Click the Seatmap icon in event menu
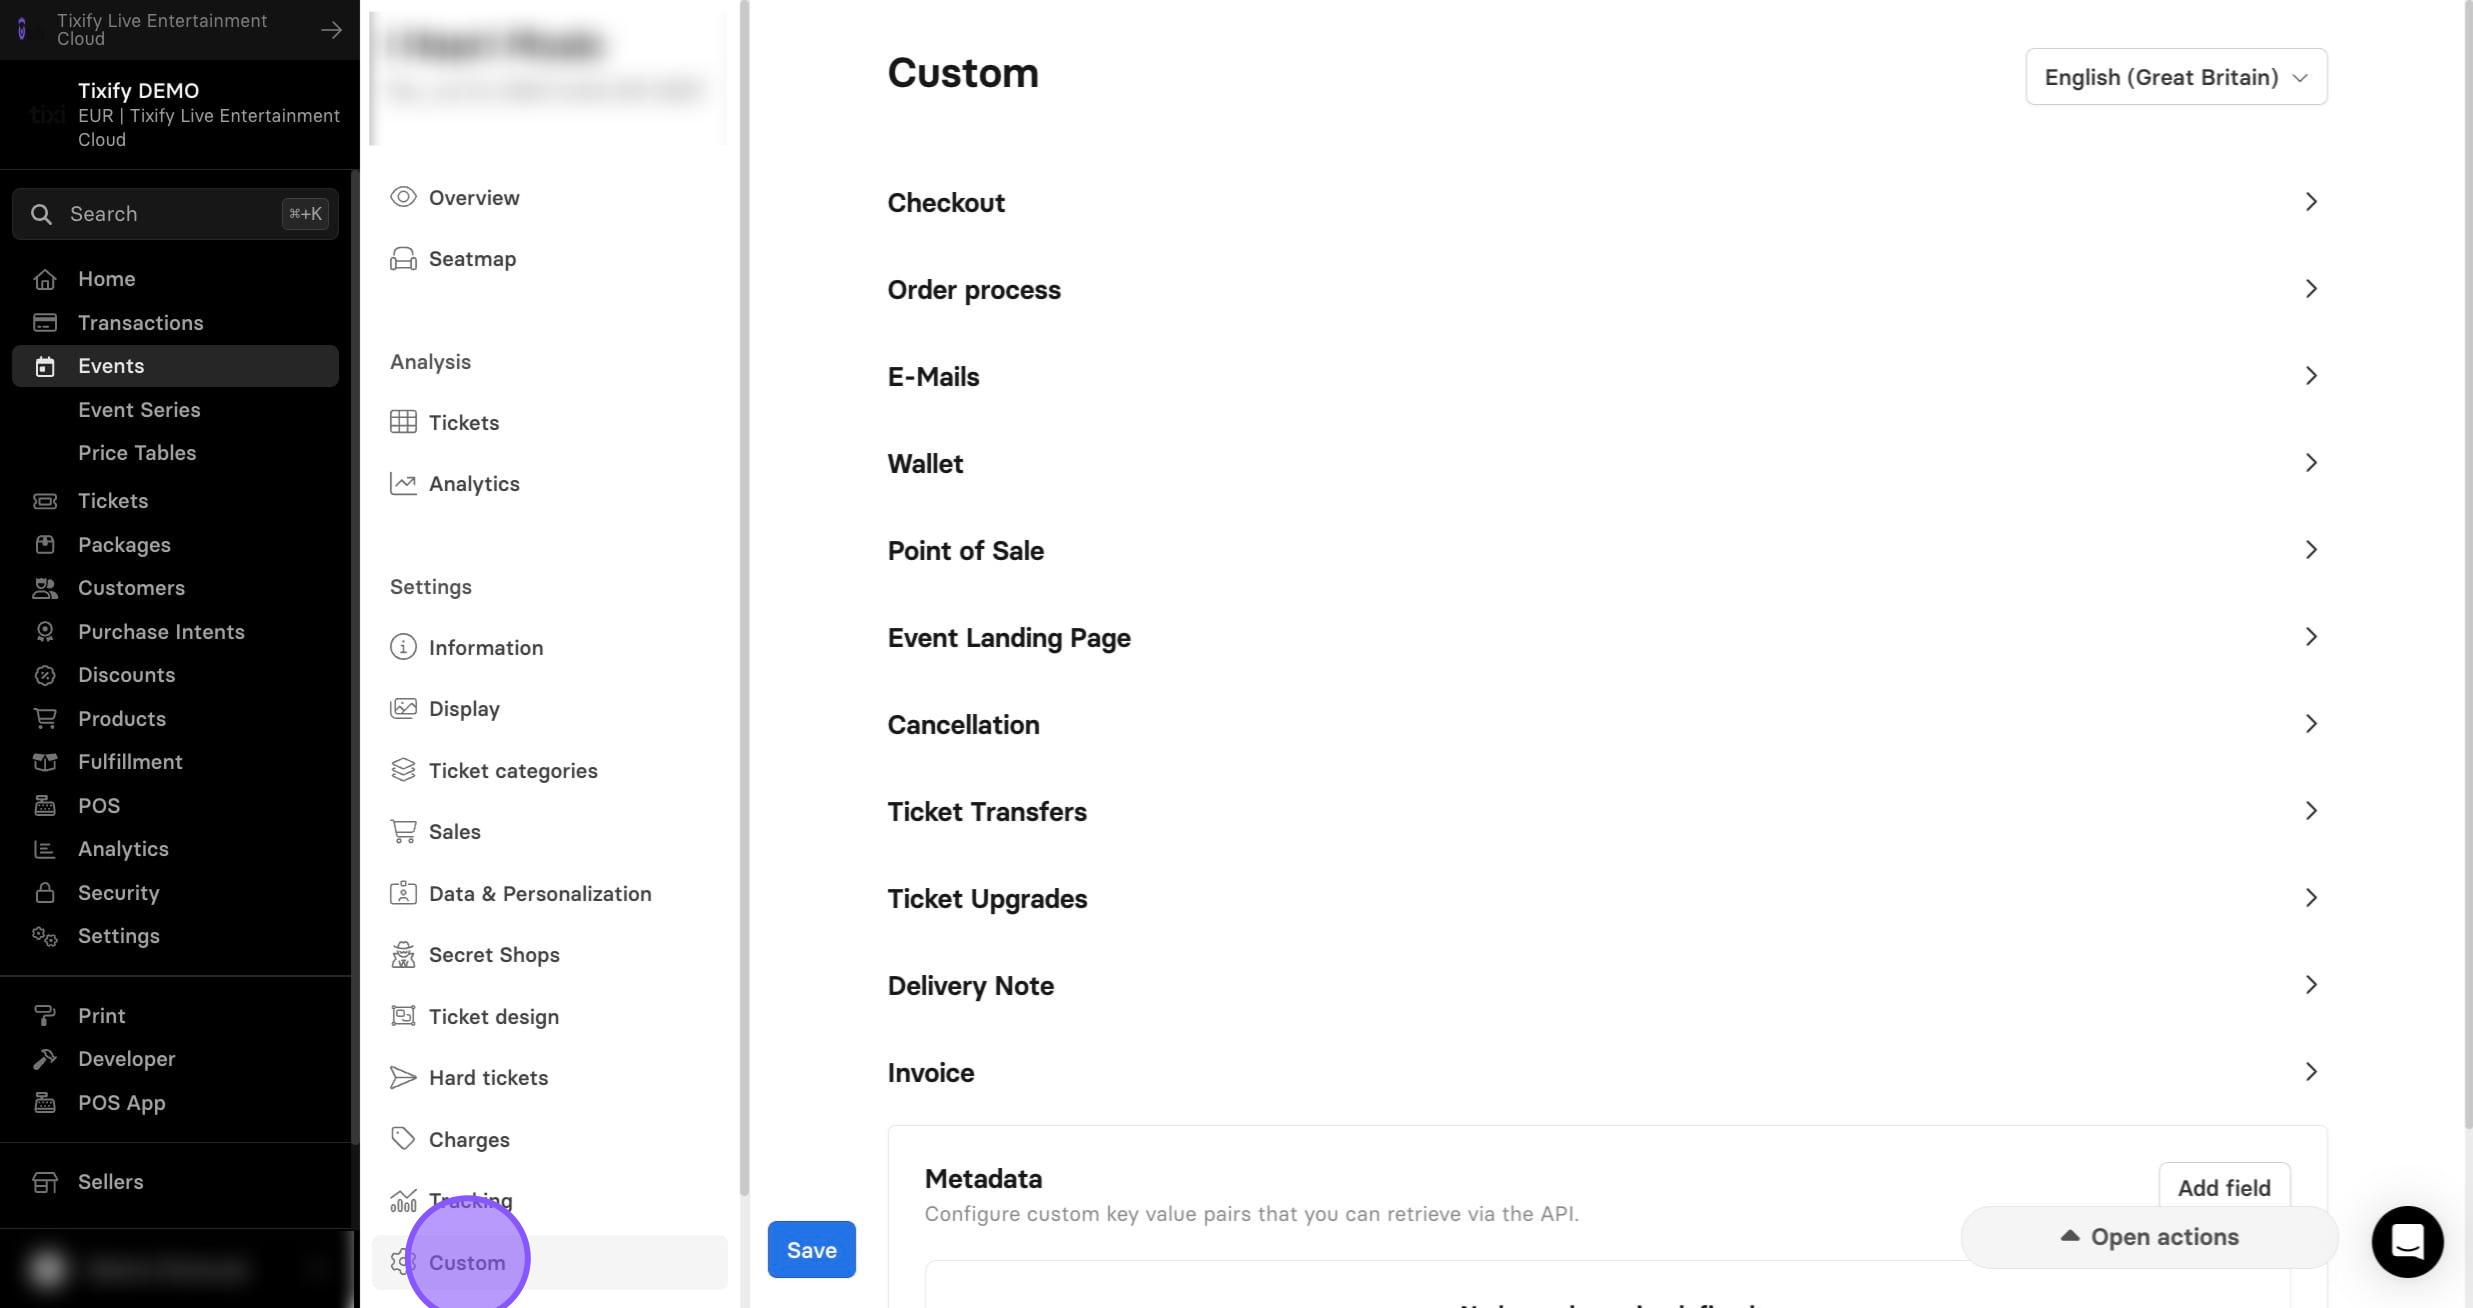The image size is (2473, 1308). point(403,259)
